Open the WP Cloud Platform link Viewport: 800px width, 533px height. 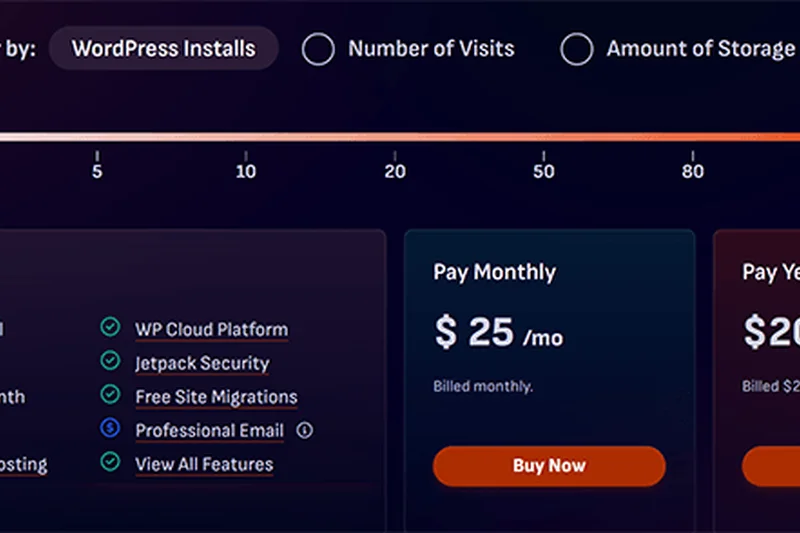211,329
